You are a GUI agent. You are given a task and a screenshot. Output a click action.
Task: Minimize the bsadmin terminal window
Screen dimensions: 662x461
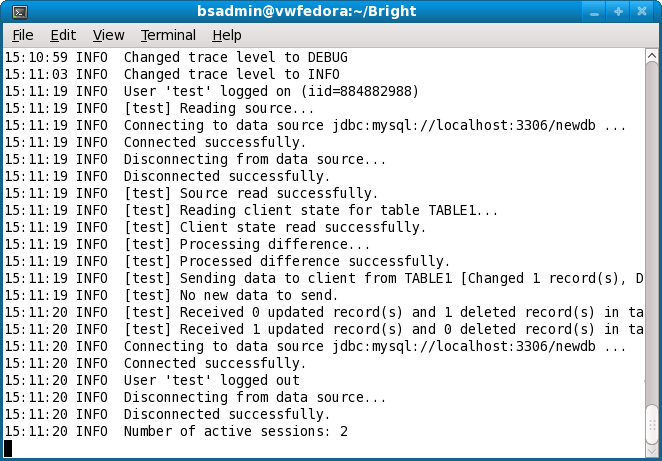click(x=596, y=11)
